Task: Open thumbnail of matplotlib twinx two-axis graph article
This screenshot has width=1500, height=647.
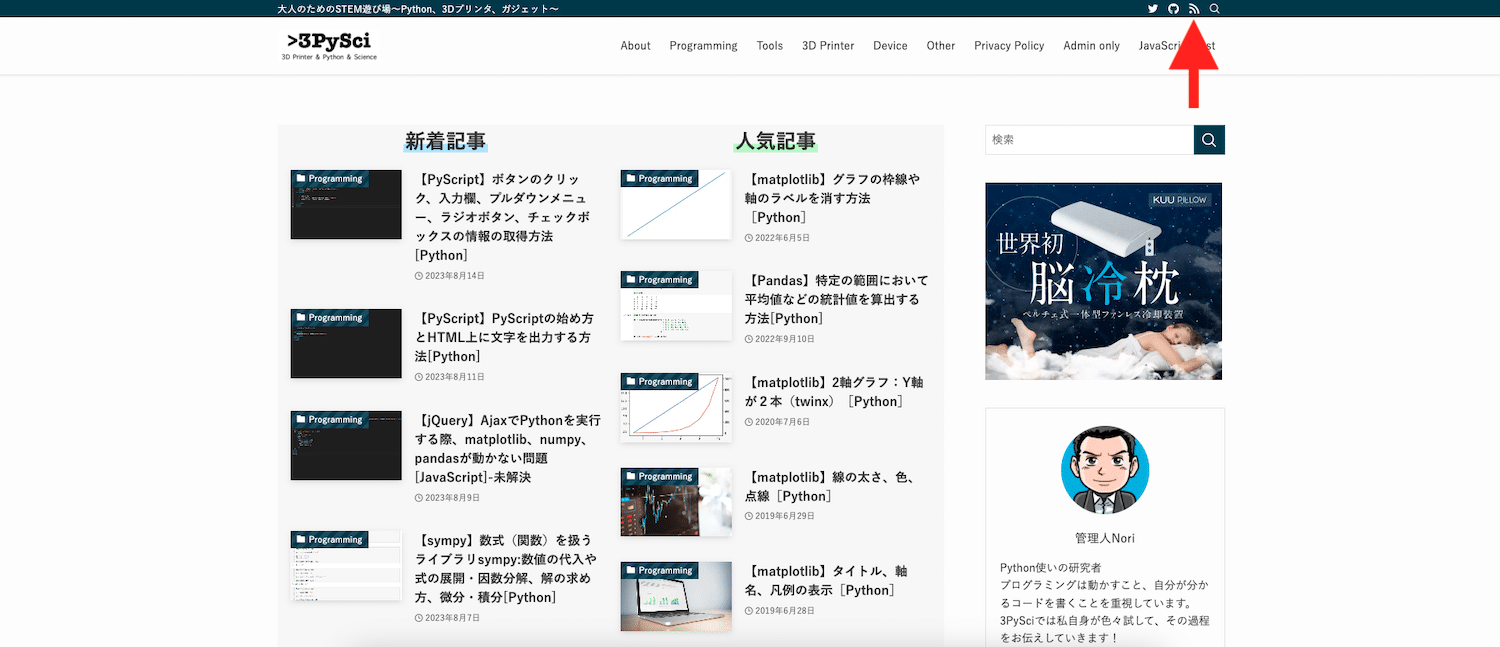Action: 676,408
